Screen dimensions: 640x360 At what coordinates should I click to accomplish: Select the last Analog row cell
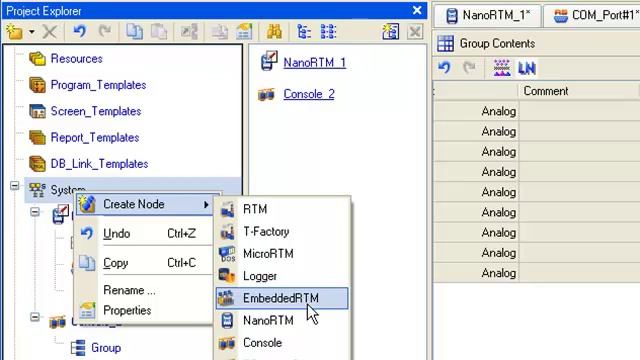(476, 273)
